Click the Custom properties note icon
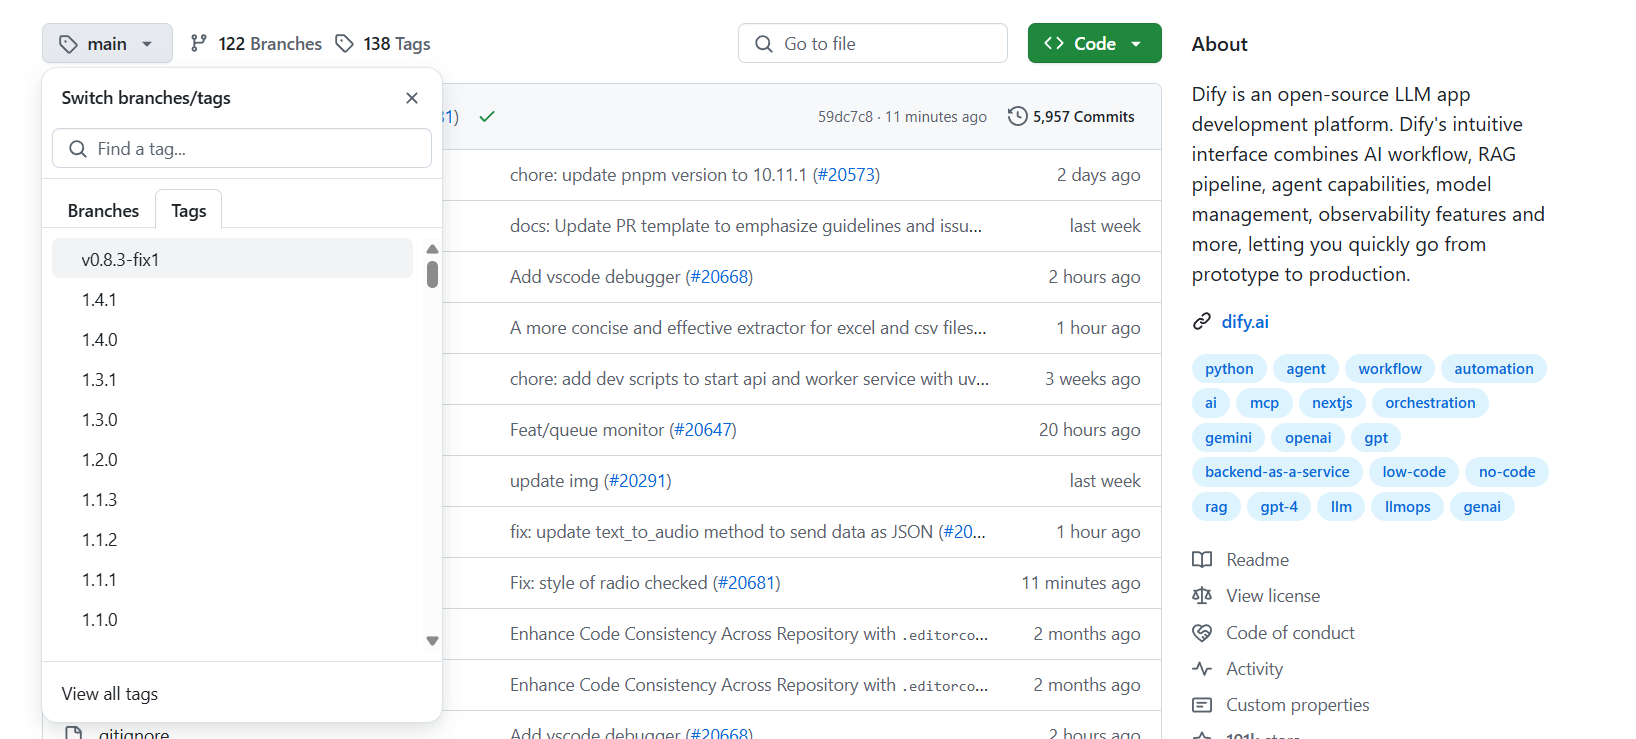 [1202, 705]
